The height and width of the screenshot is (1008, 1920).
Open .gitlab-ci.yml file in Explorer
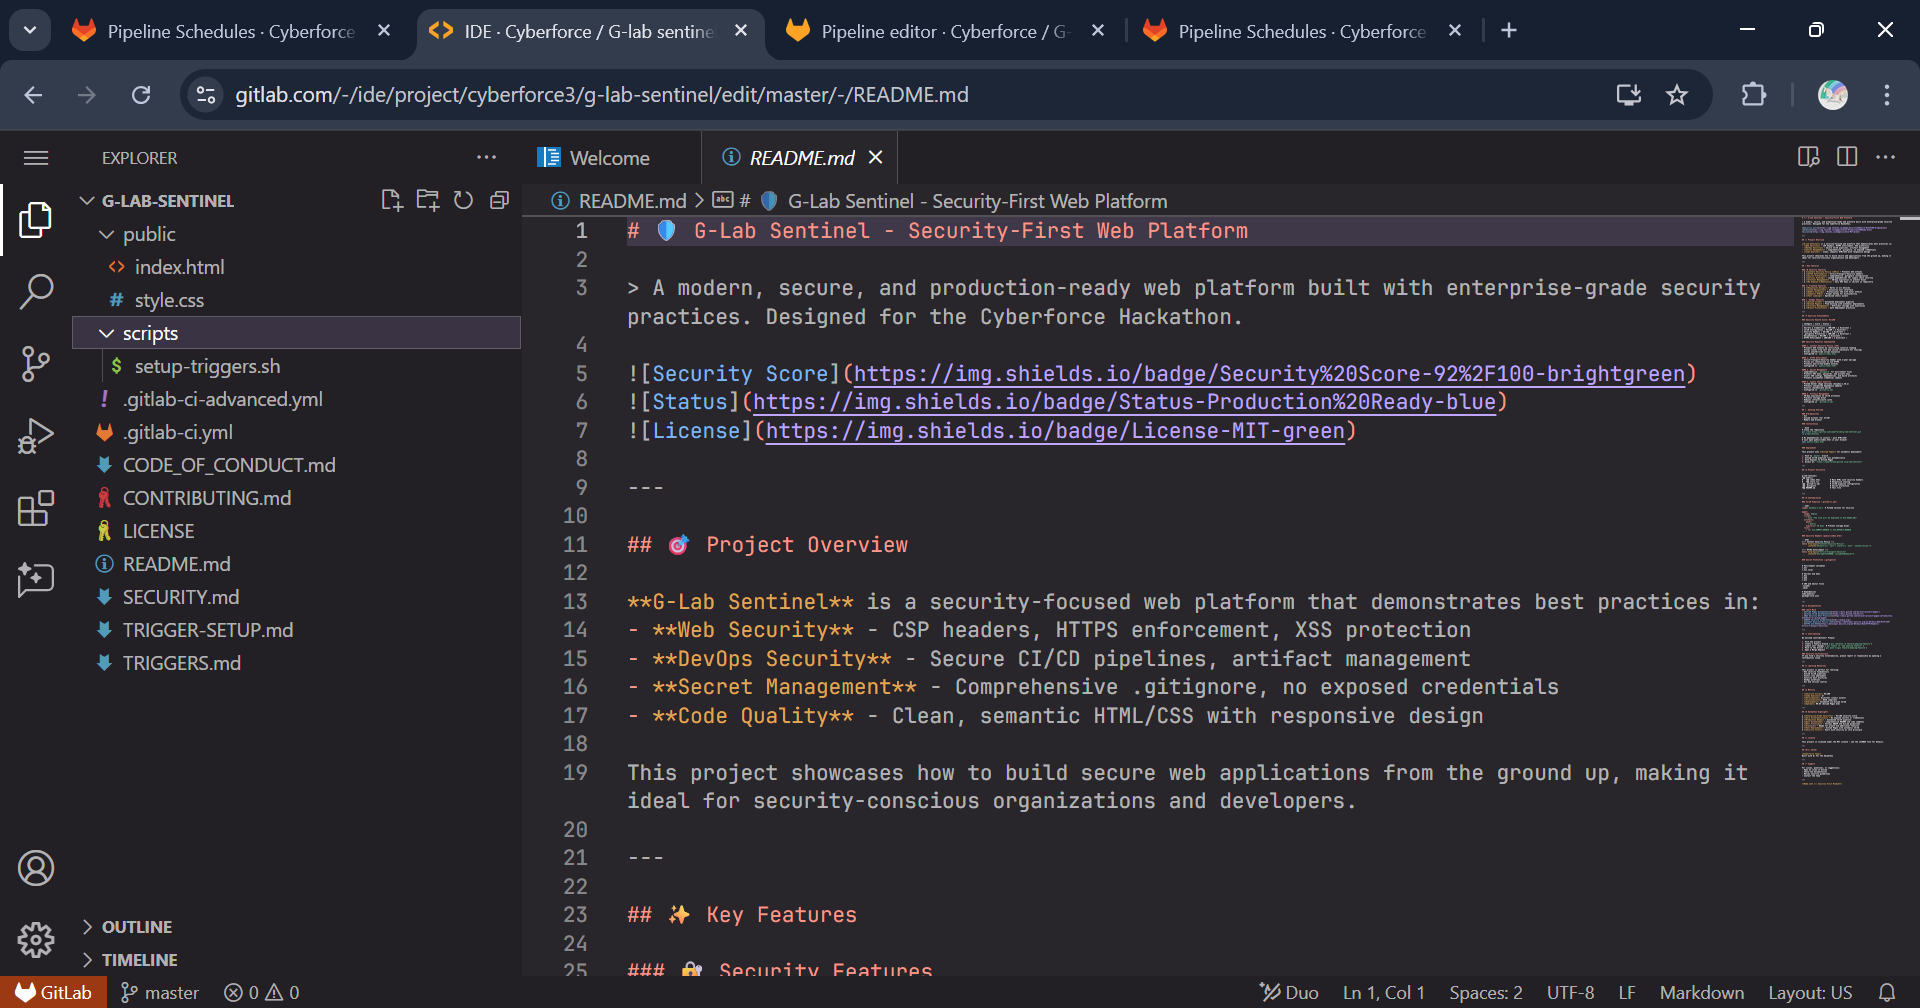(x=178, y=432)
